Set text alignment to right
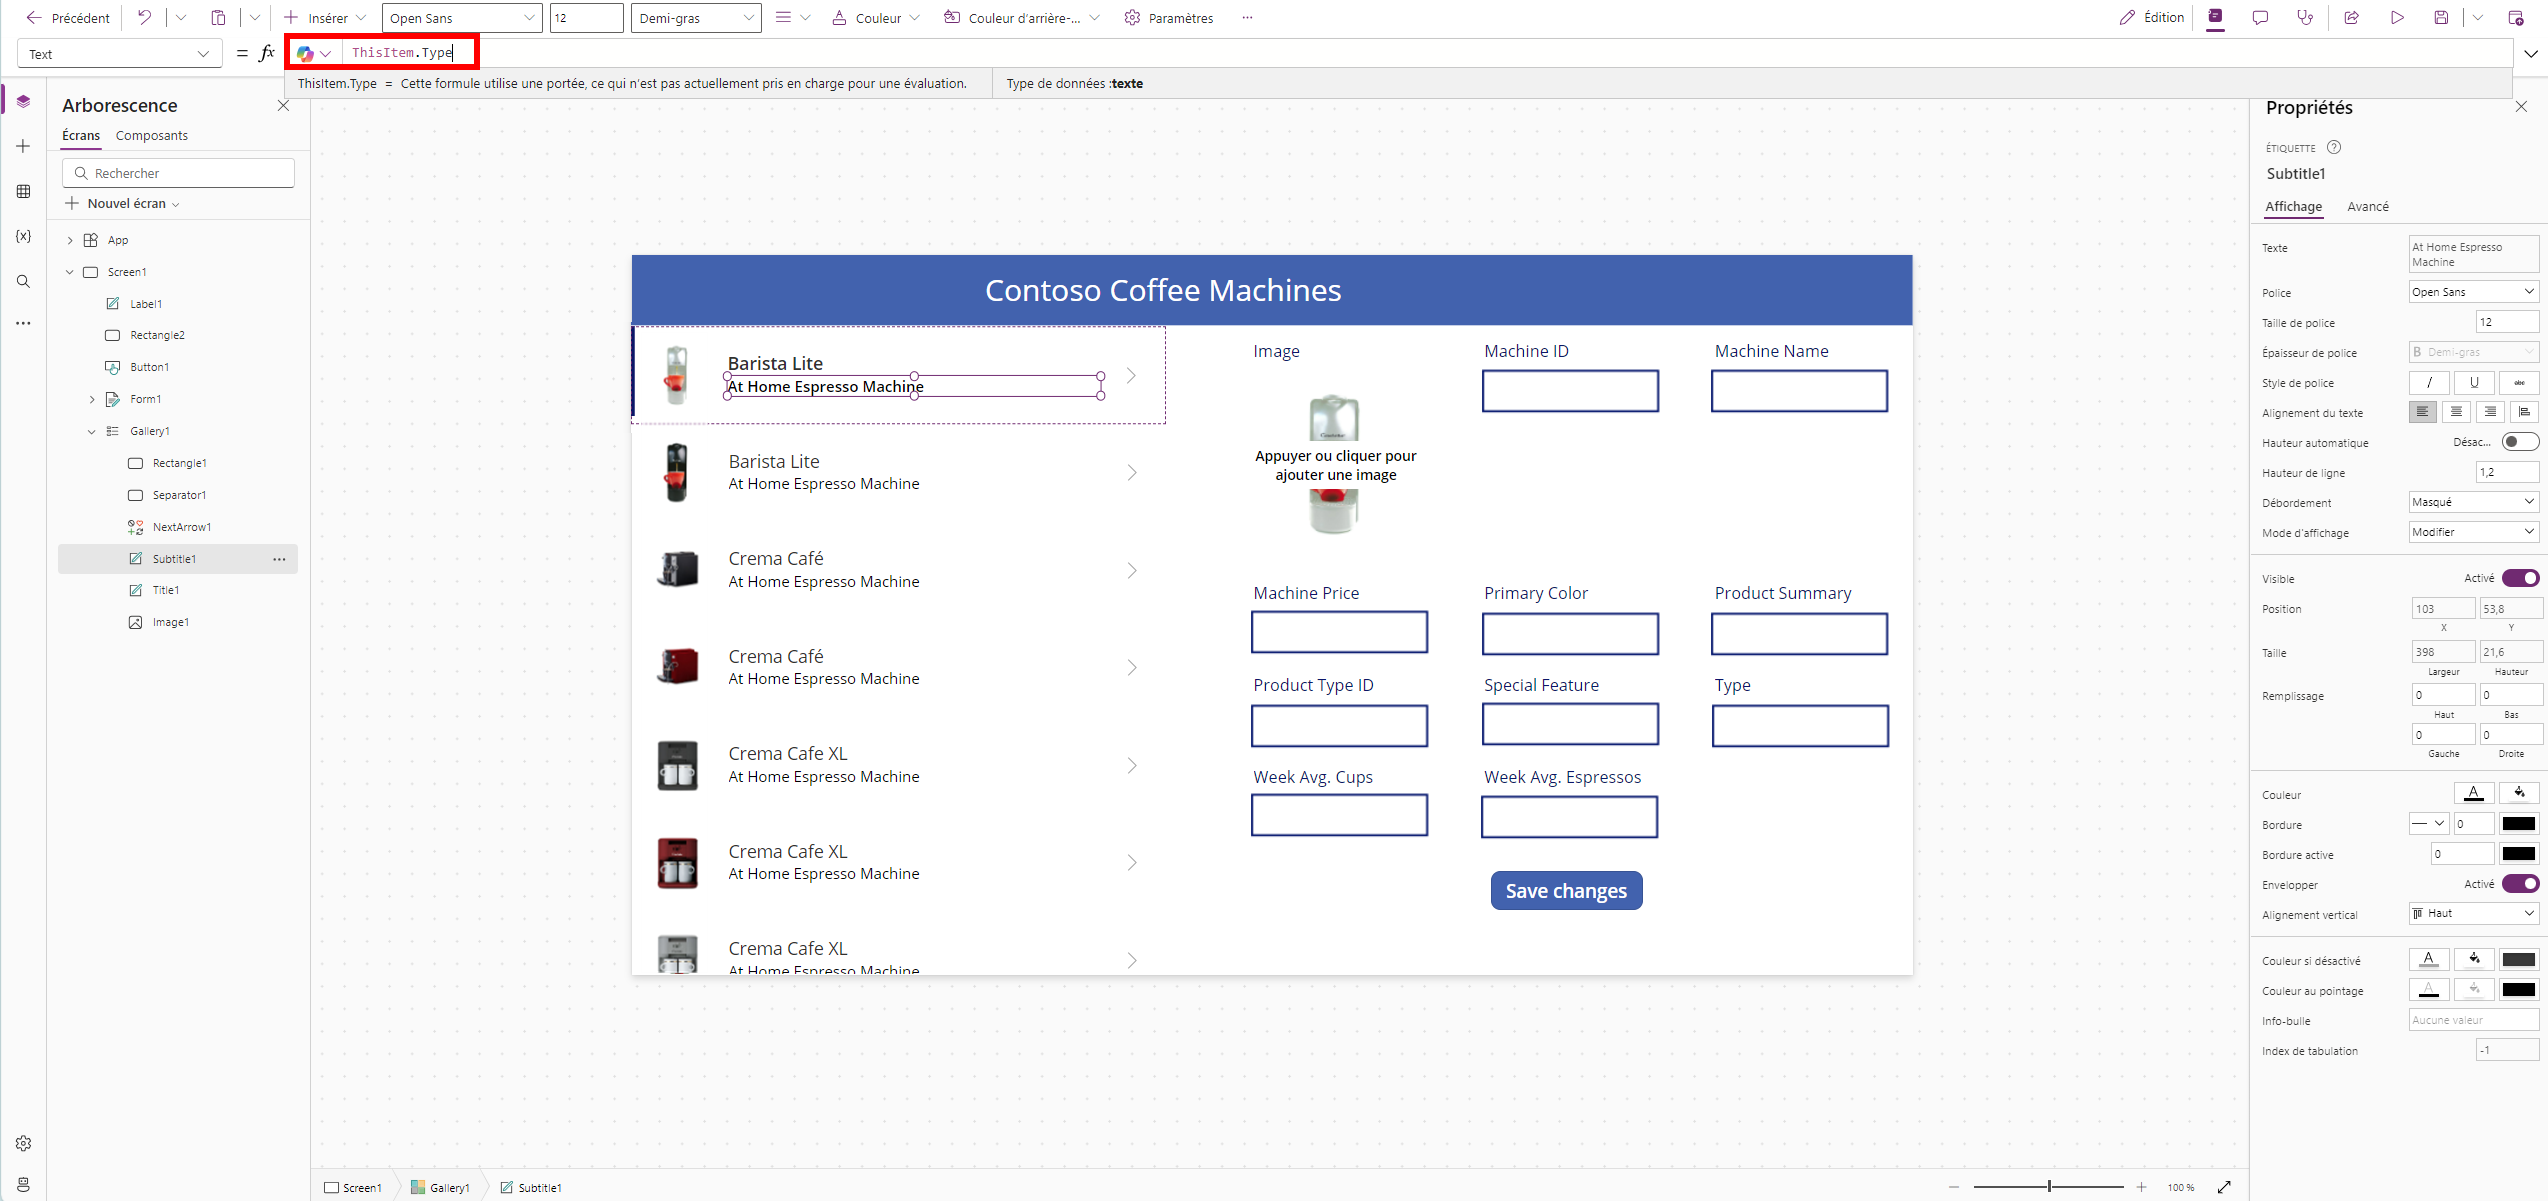This screenshot has height=1201, width=2548. pos(2490,412)
